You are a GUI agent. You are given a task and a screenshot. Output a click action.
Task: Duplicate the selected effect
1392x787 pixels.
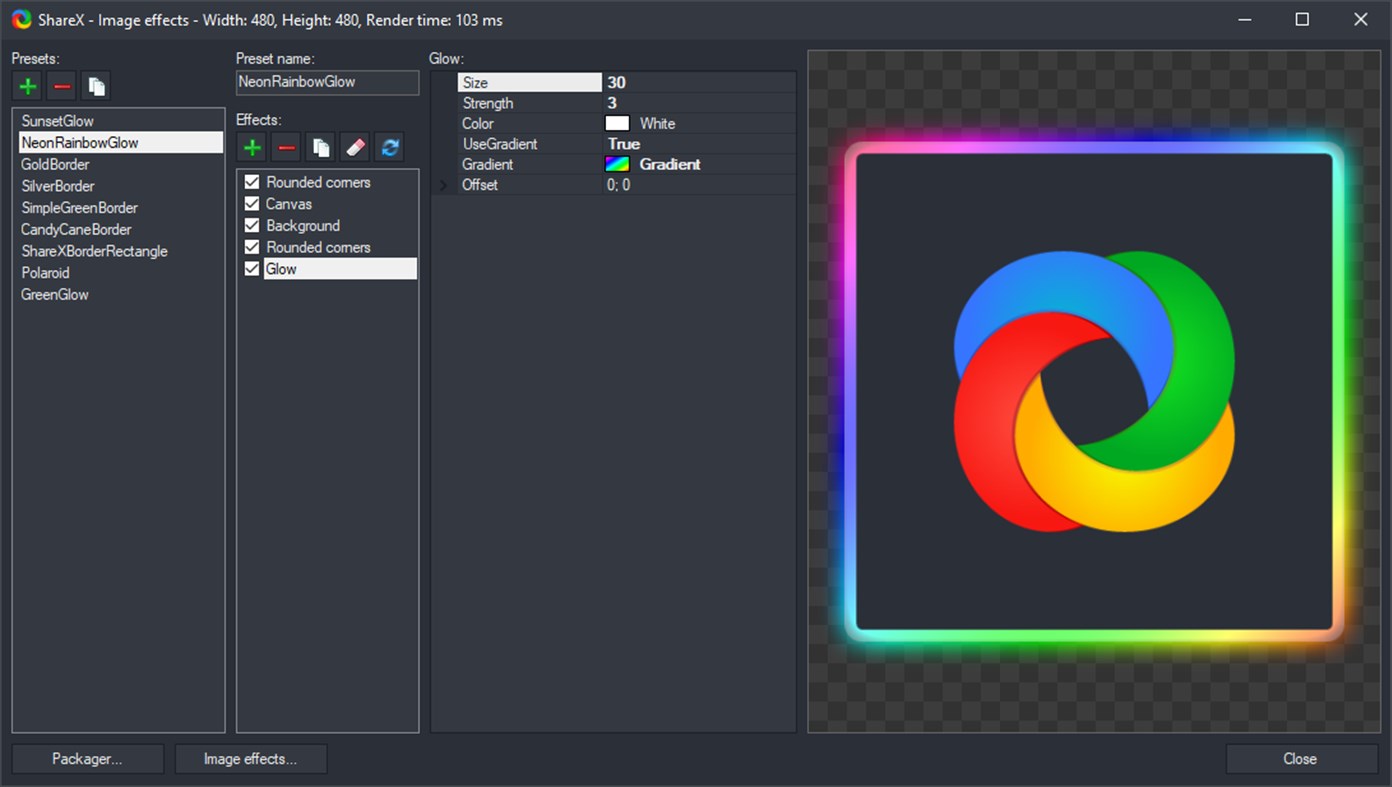(320, 146)
